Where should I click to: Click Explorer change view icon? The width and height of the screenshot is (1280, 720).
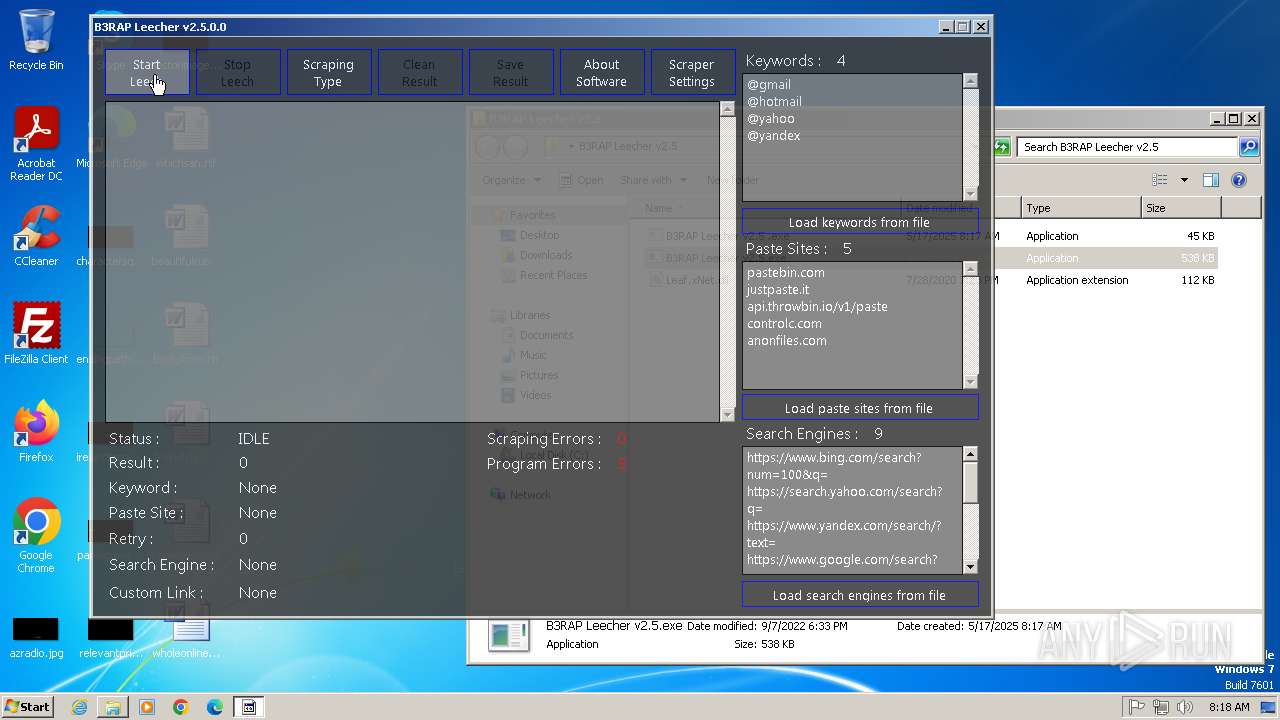[1160, 181]
